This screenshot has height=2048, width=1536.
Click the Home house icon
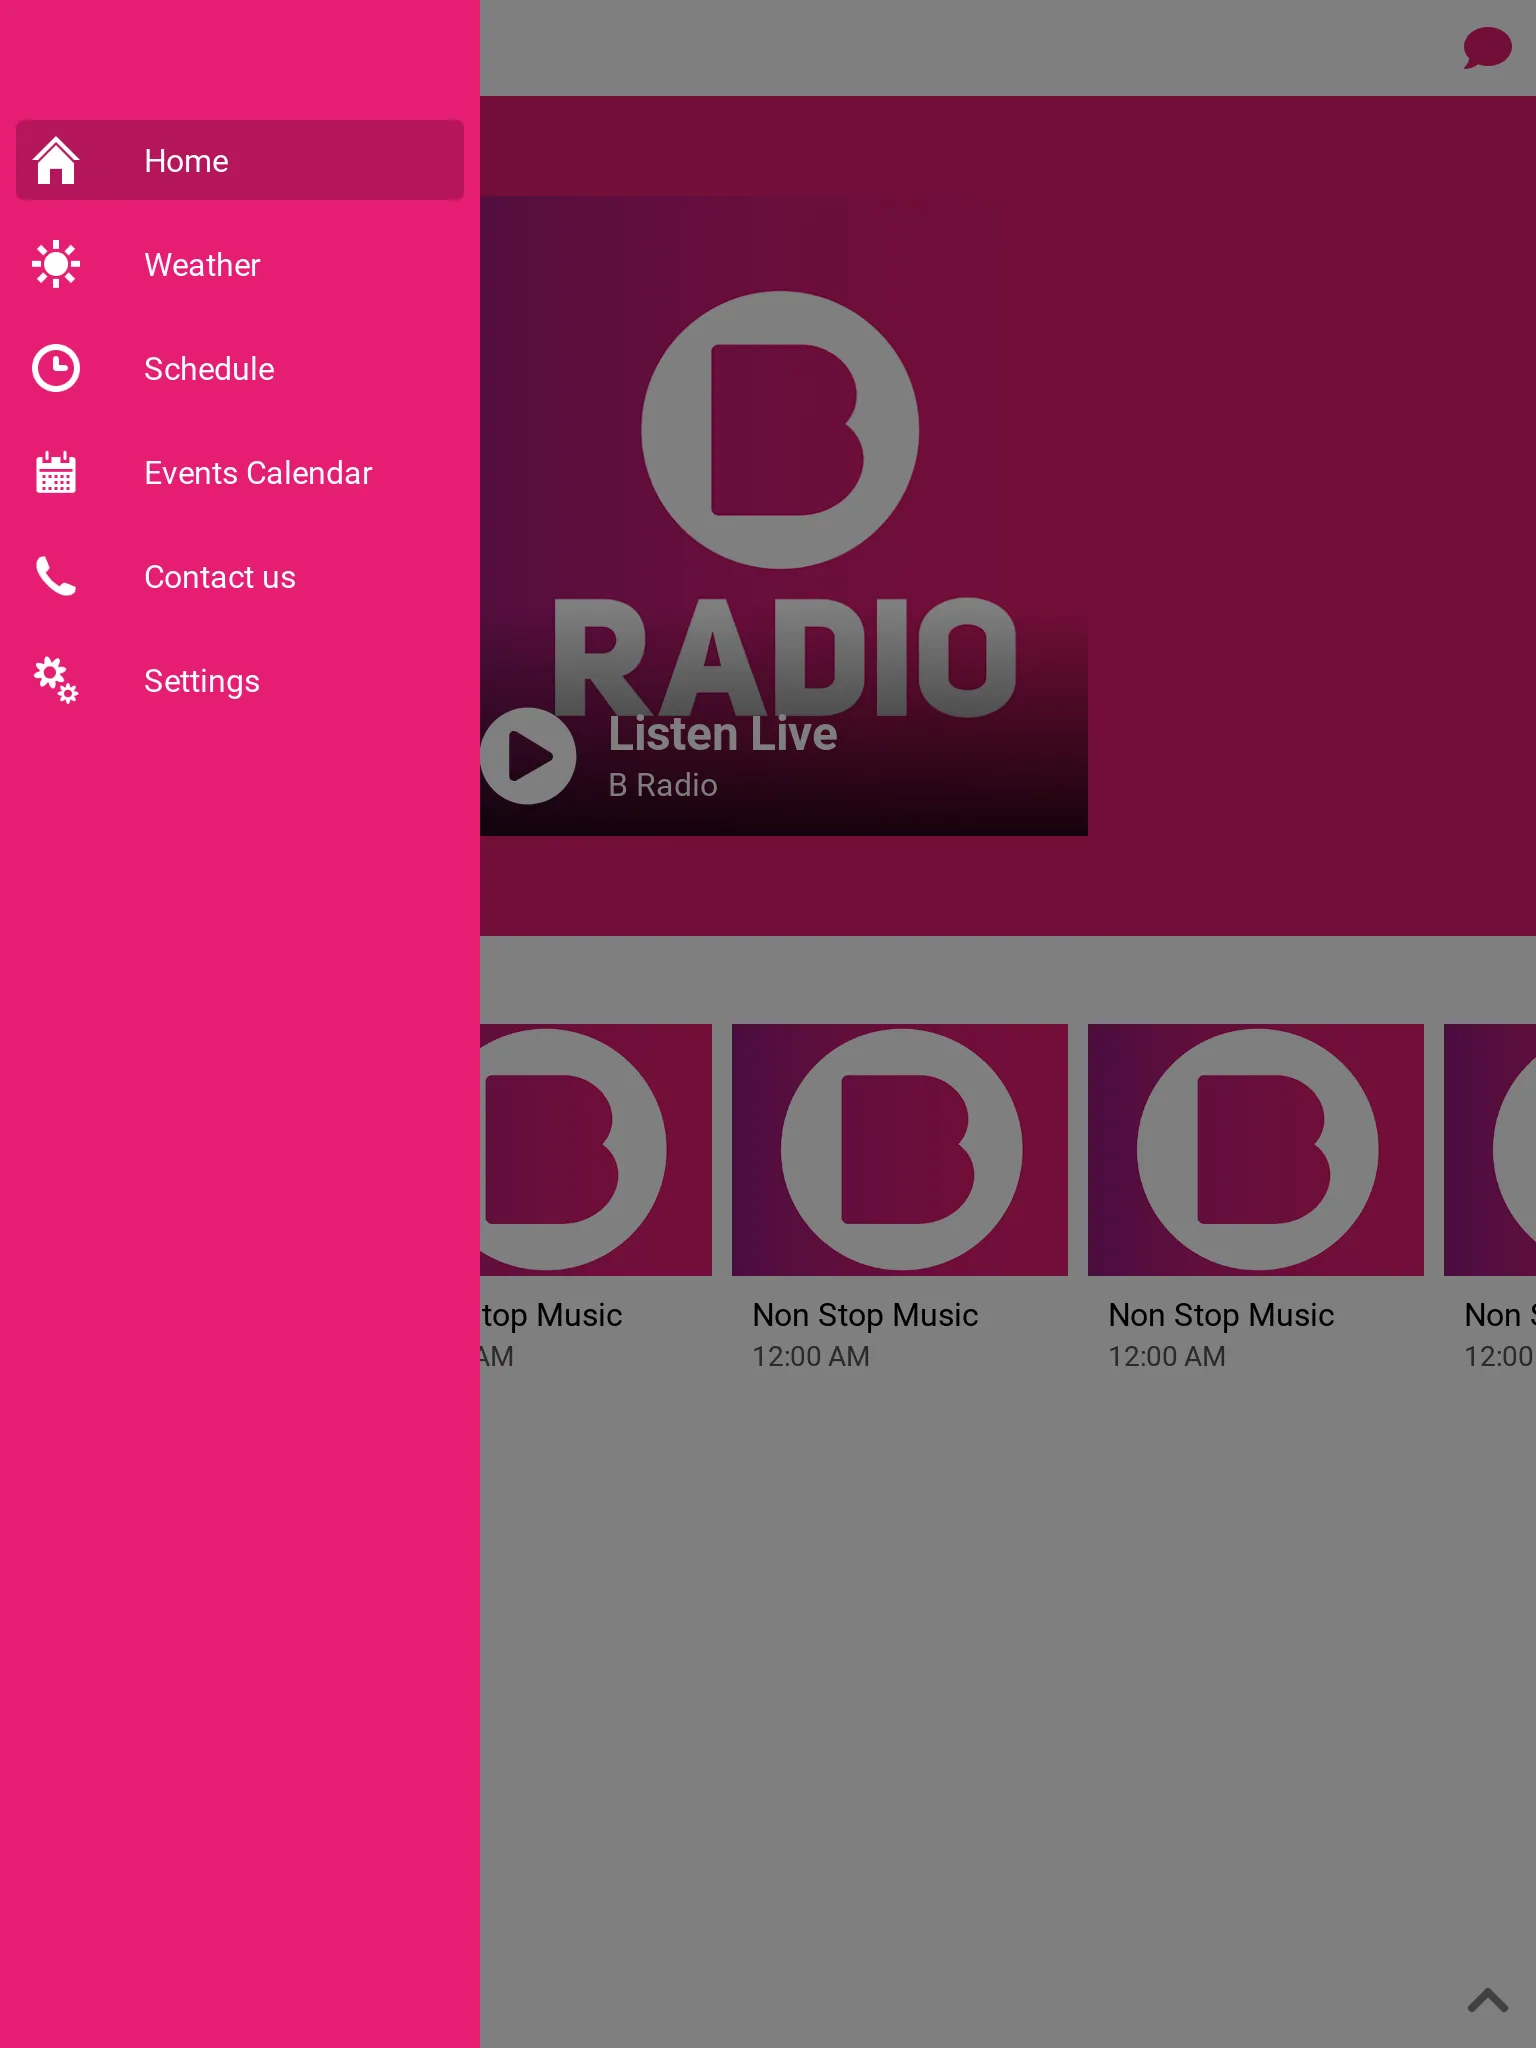[56, 161]
